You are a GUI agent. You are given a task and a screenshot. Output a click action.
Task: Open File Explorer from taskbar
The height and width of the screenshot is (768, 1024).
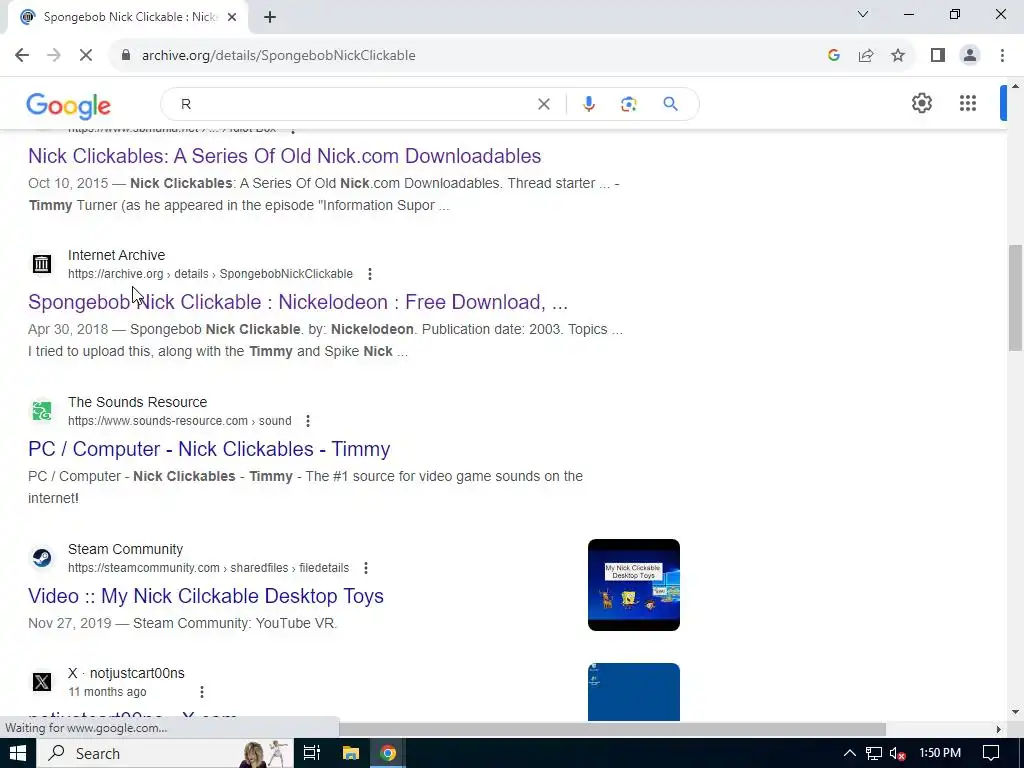click(351, 754)
